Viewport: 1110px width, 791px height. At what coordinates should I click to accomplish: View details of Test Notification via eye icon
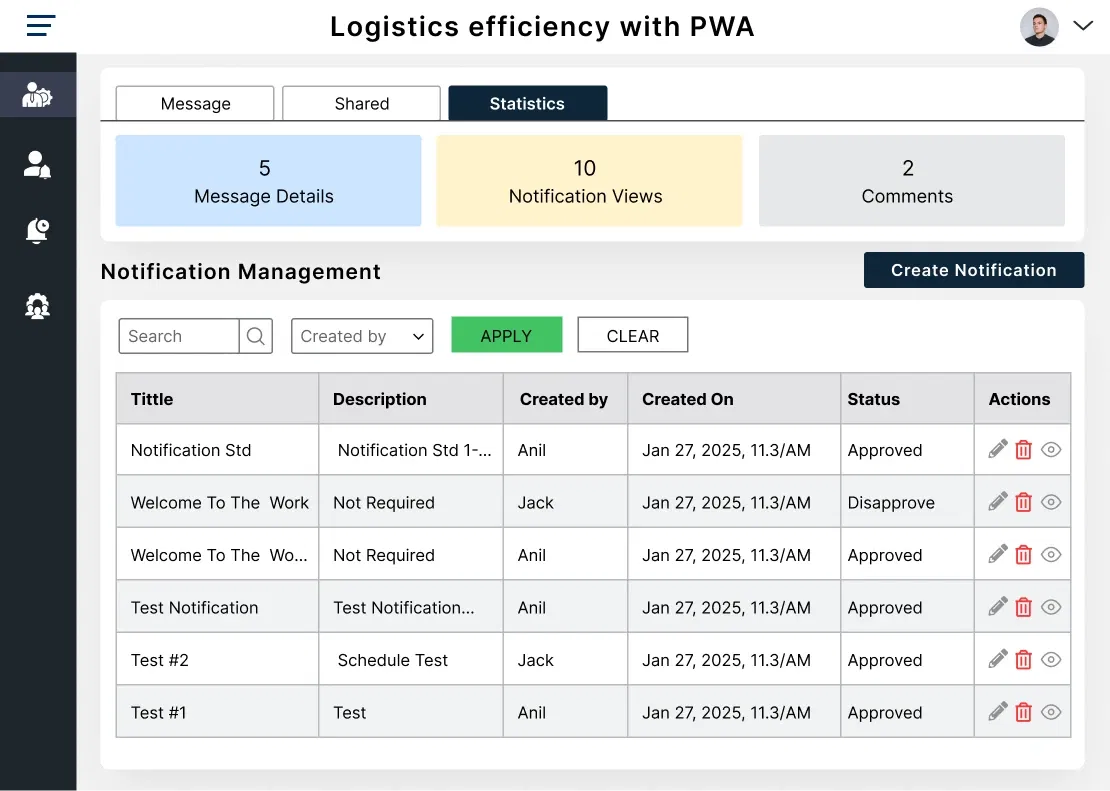click(1051, 606)
